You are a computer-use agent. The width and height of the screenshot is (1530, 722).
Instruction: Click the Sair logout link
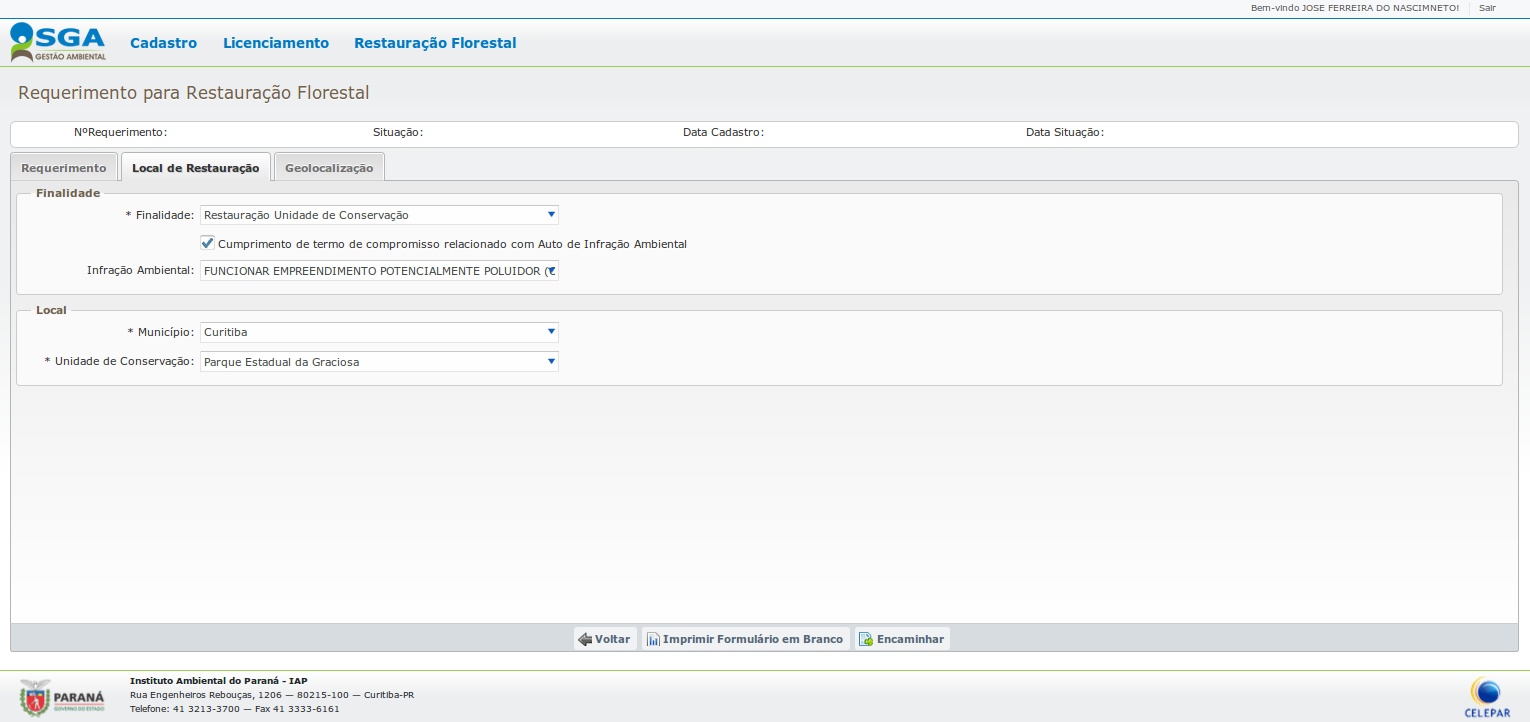pos(1487,8)
